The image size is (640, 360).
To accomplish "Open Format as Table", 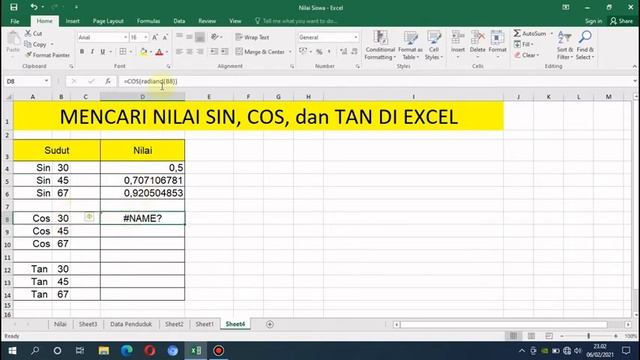I will pyautogui.click(x=410, y=45).
